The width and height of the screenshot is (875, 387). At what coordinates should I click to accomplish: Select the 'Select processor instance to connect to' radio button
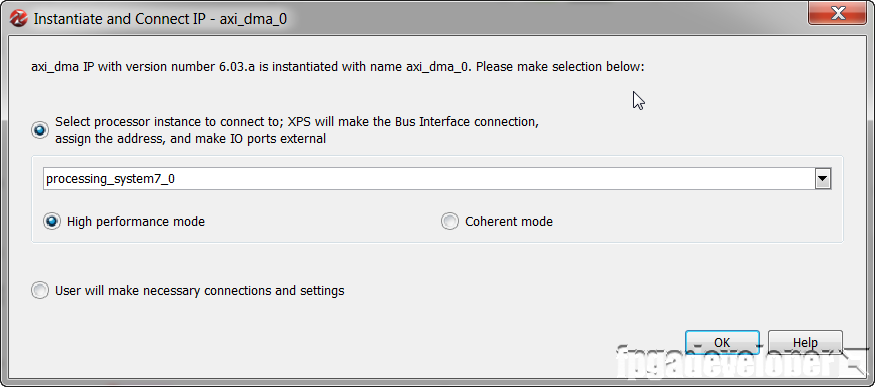point(40,131)
